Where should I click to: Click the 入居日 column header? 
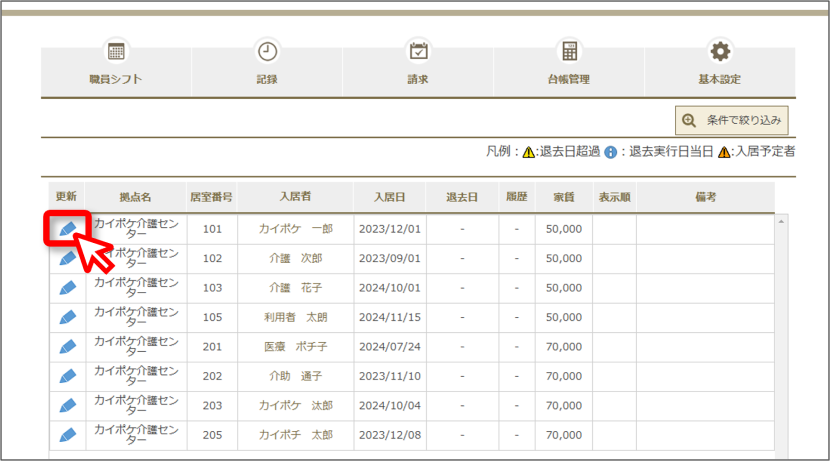(390, 197)
